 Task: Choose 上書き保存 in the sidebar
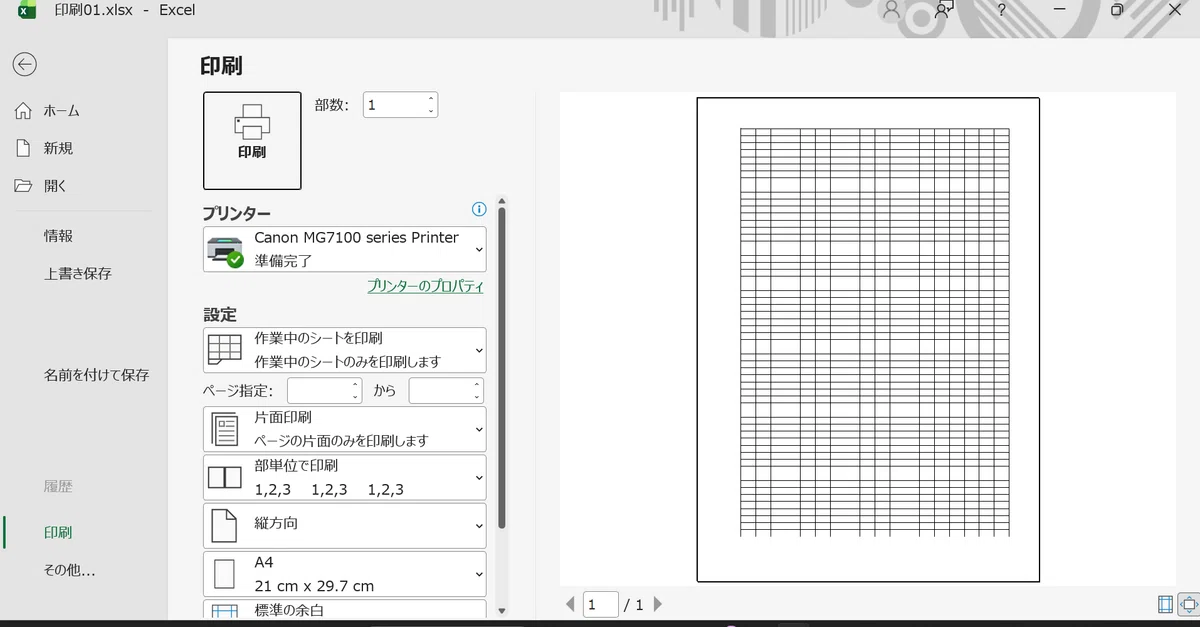[77, 273]
